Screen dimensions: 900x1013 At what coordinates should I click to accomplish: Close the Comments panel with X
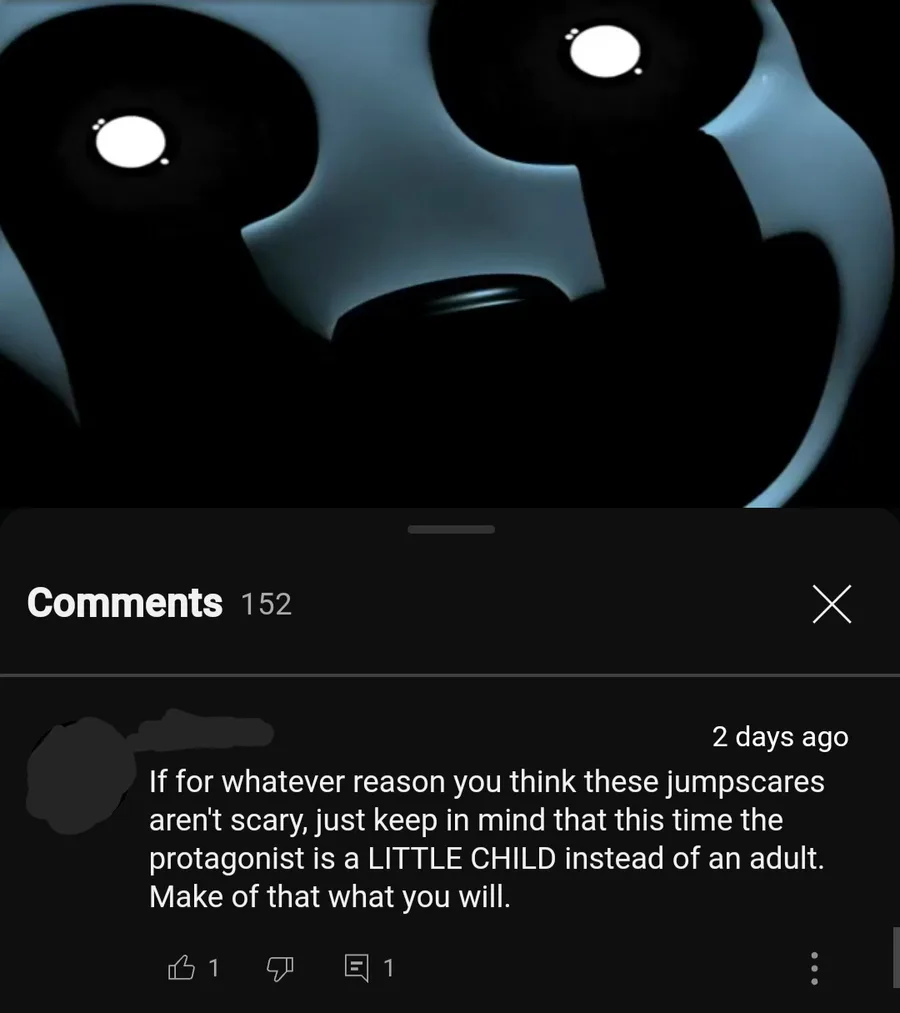tap(832, 603)
